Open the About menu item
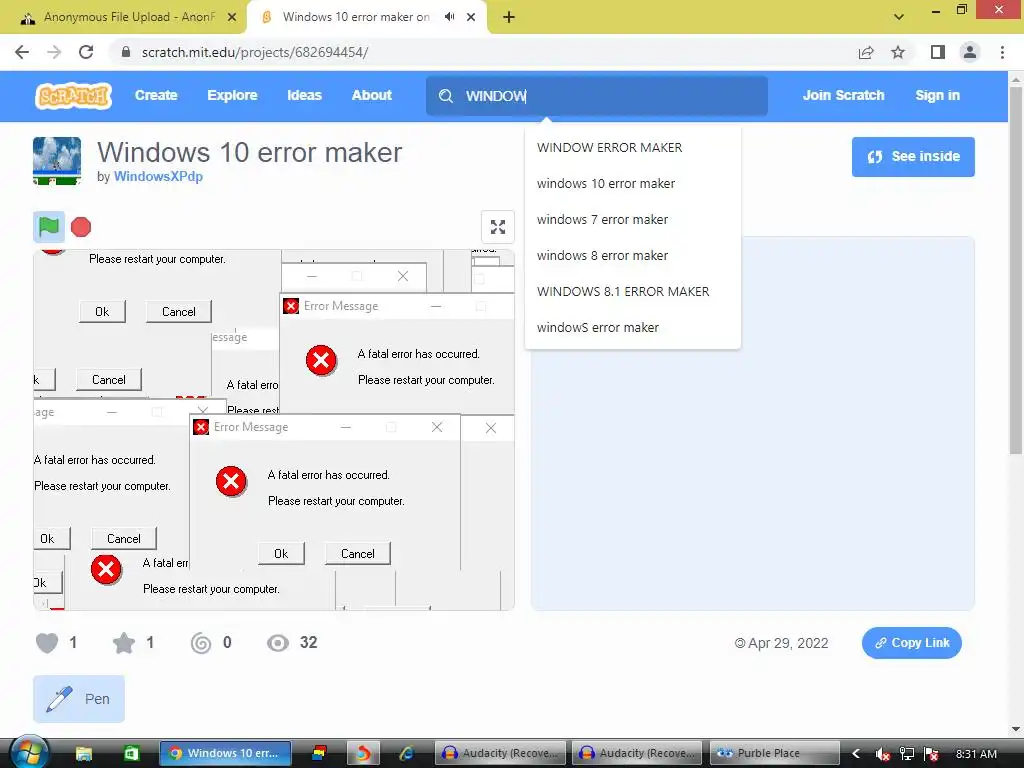The width and height of the screenshot is (1024, 768). [372, 95]
